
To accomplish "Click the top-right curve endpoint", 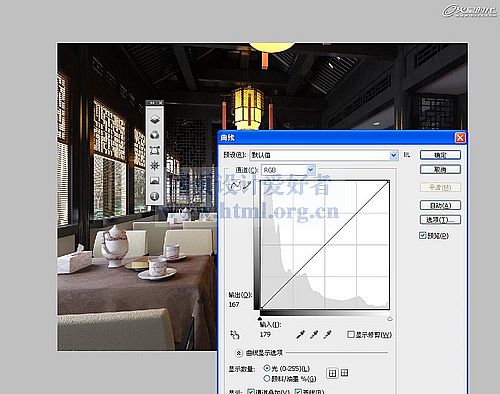I will point(388,181).
